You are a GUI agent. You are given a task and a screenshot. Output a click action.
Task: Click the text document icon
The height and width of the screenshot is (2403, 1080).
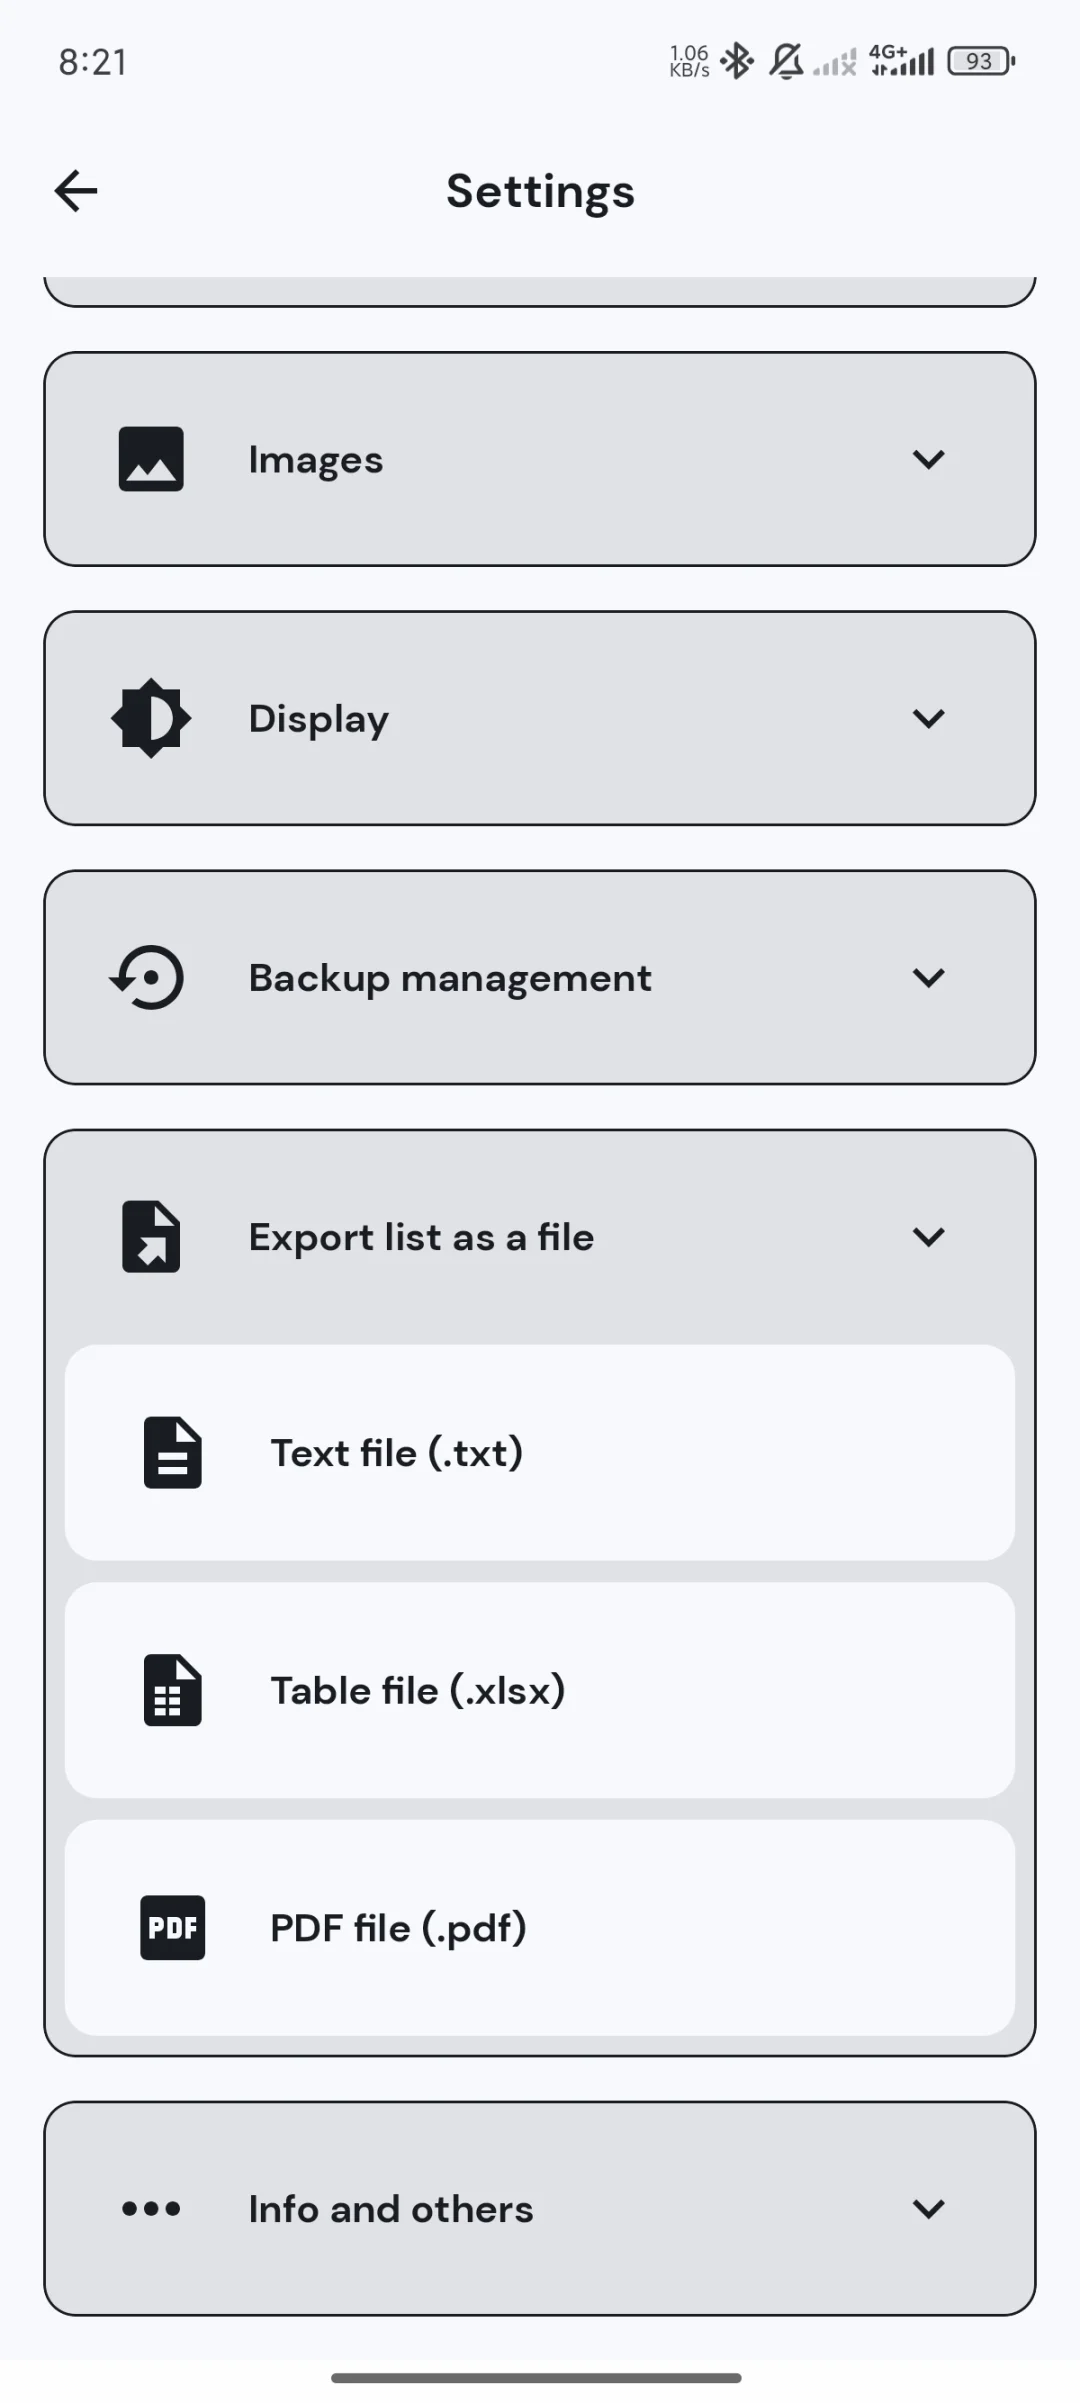tap(172, 1452)
